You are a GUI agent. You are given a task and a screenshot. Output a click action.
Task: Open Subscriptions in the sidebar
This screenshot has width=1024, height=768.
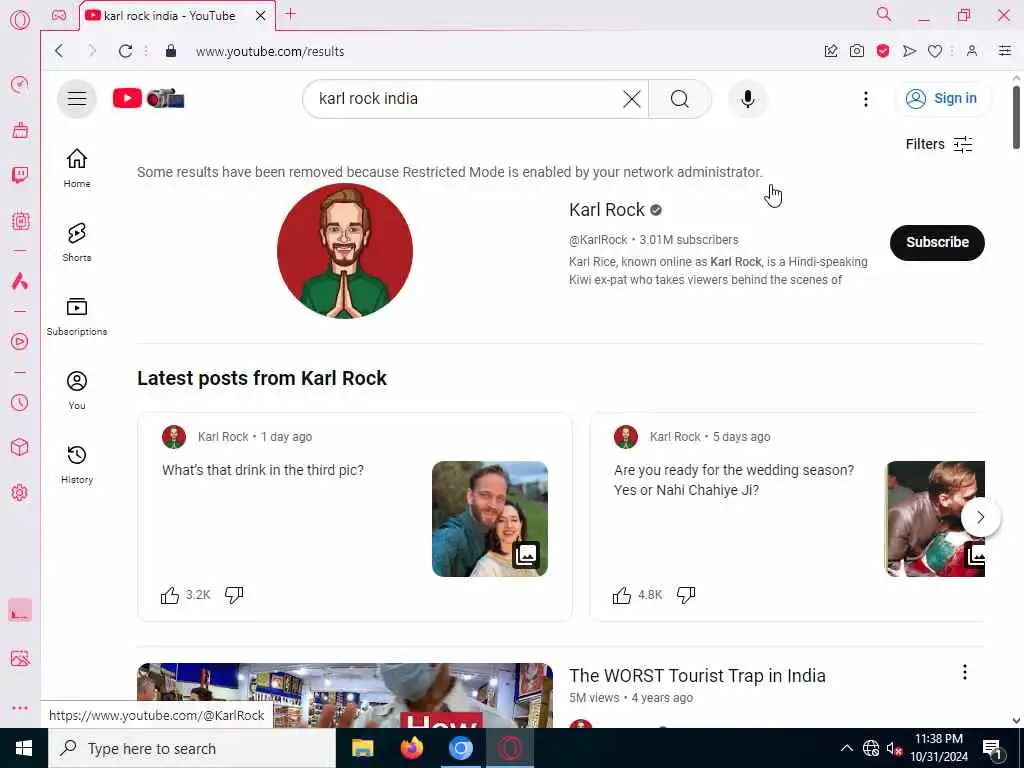pos(77,317)
